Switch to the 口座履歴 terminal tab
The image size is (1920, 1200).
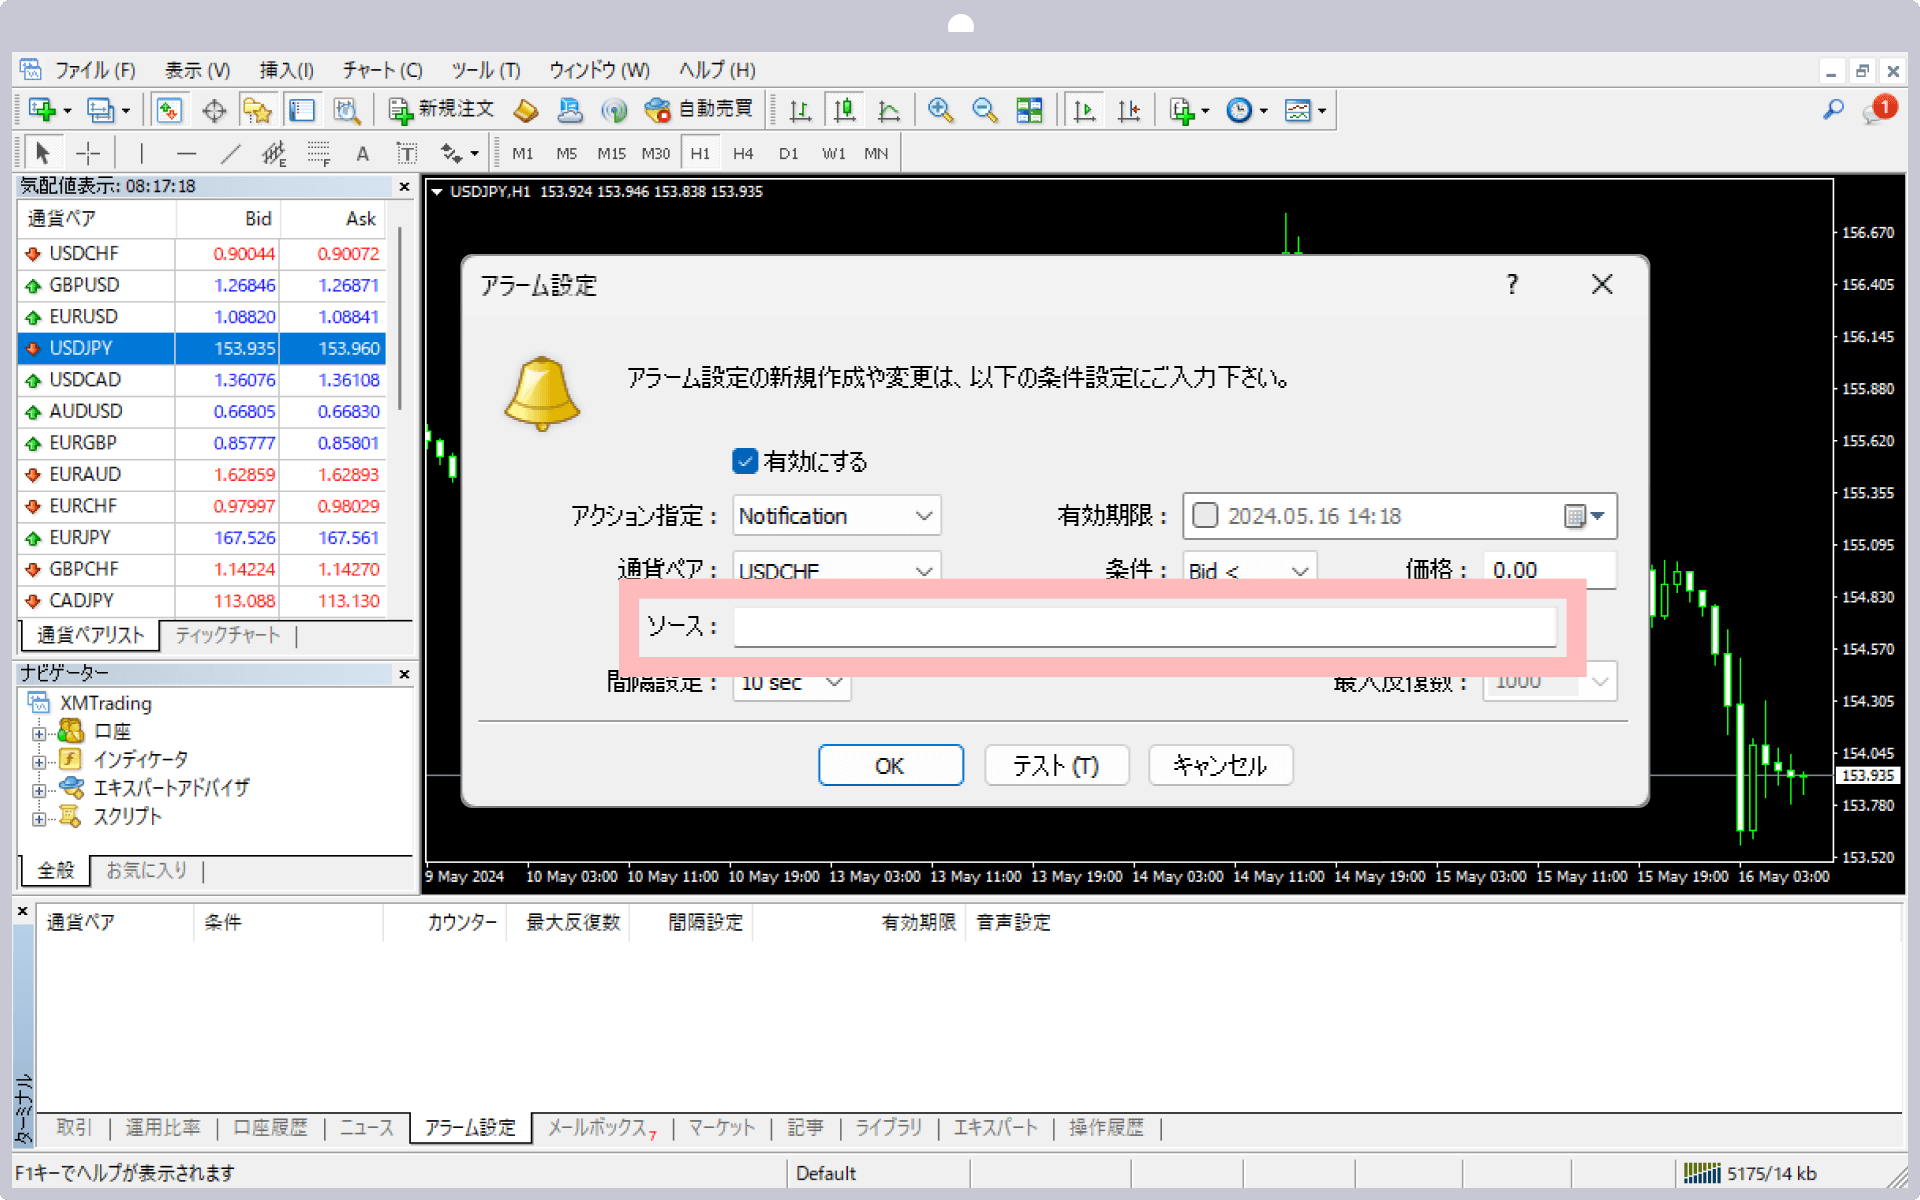pos(270,1128)
